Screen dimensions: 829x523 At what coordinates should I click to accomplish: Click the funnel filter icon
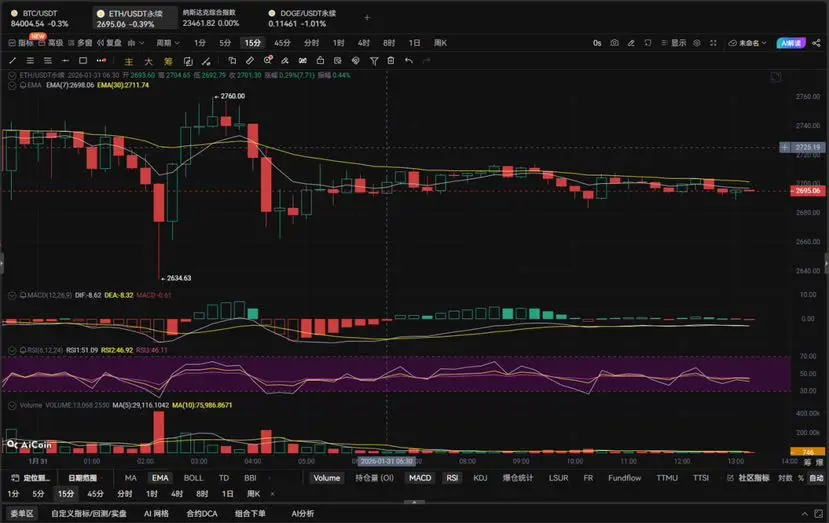tap(374, 61)
